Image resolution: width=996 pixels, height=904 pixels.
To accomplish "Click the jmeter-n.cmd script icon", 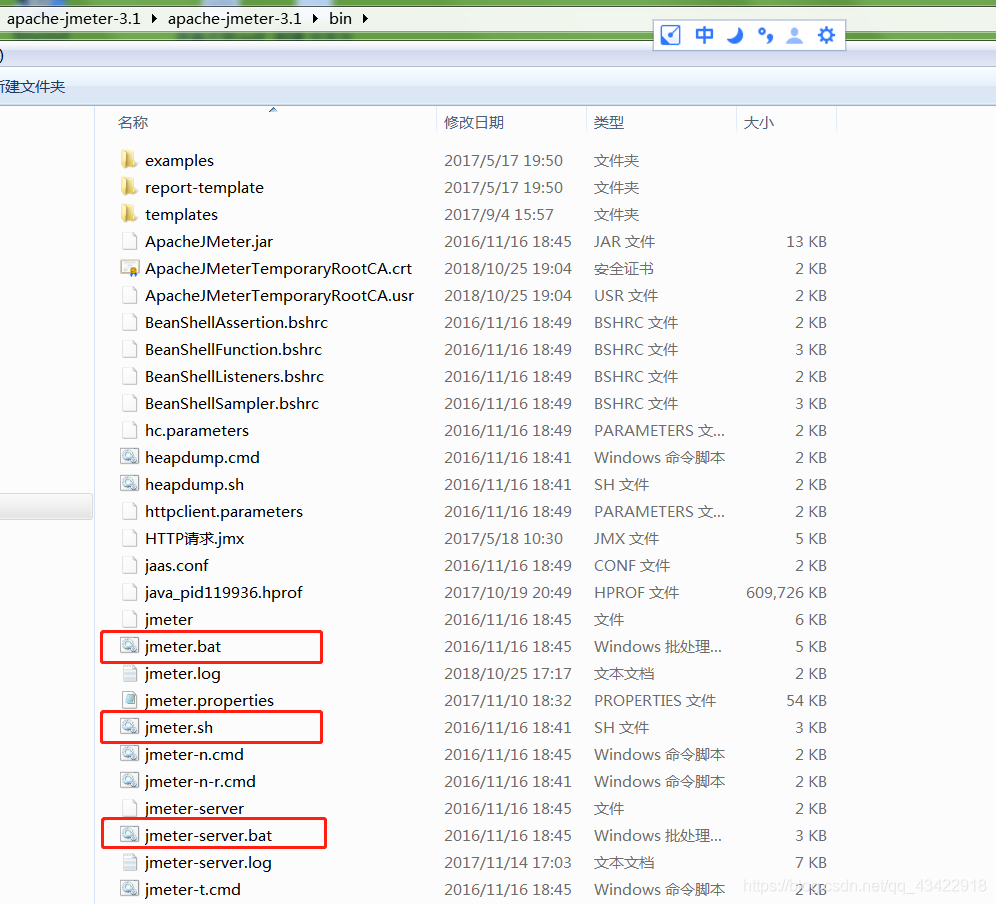I will [x=130, y=753].
